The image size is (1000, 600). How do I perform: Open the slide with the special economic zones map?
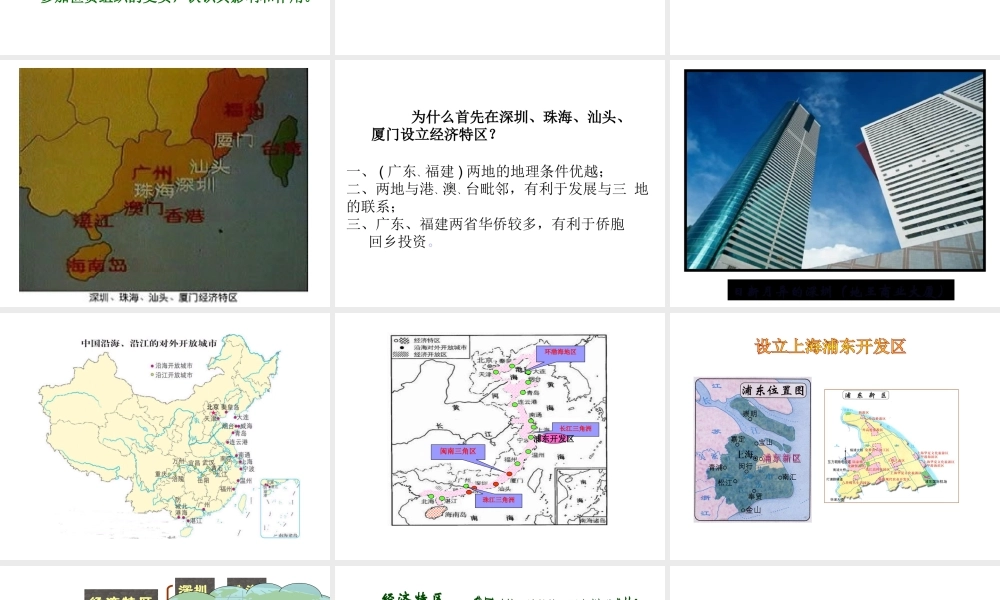point(165,183)
